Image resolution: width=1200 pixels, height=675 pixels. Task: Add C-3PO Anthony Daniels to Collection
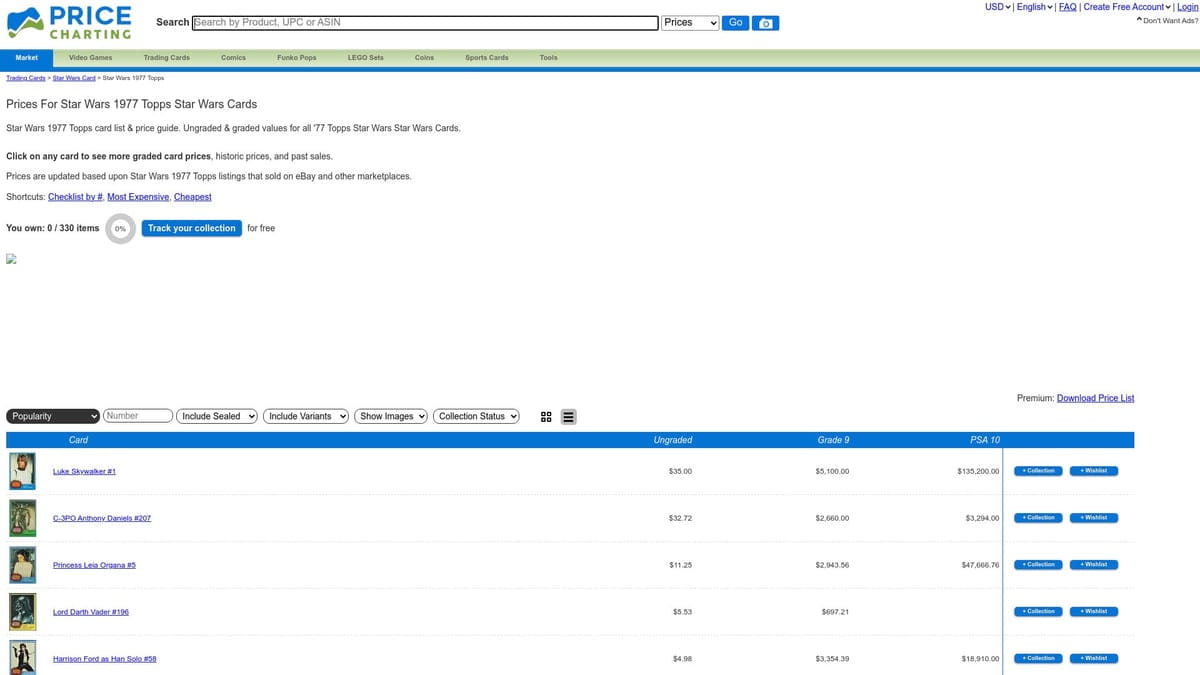(1039, 518)
